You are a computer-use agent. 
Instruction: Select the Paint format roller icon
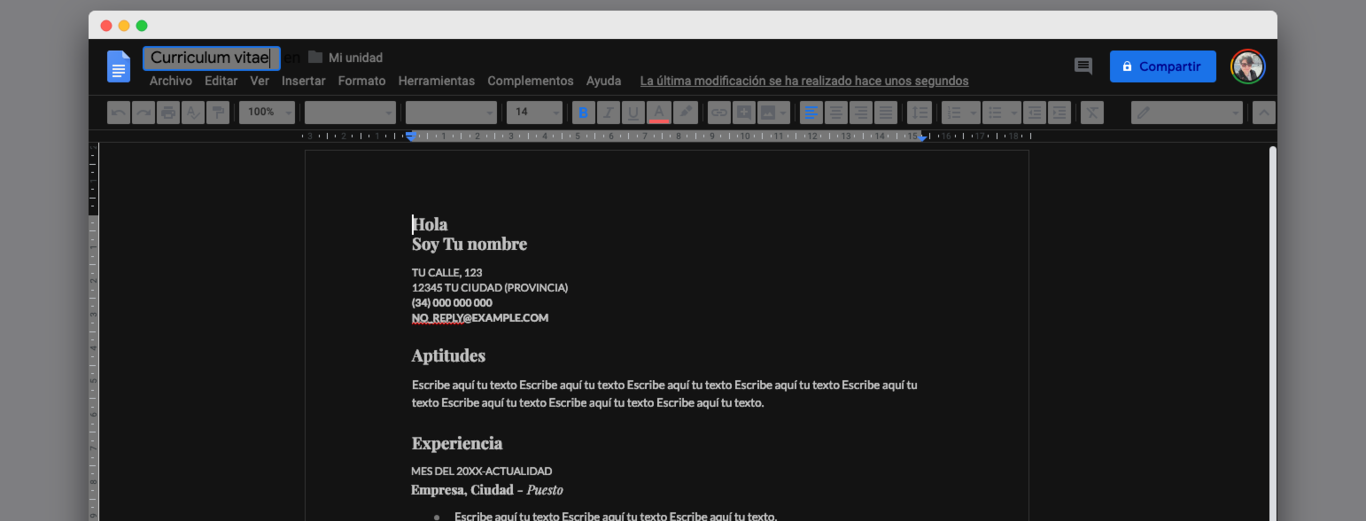pyautogui.click(x=217, y=113)
